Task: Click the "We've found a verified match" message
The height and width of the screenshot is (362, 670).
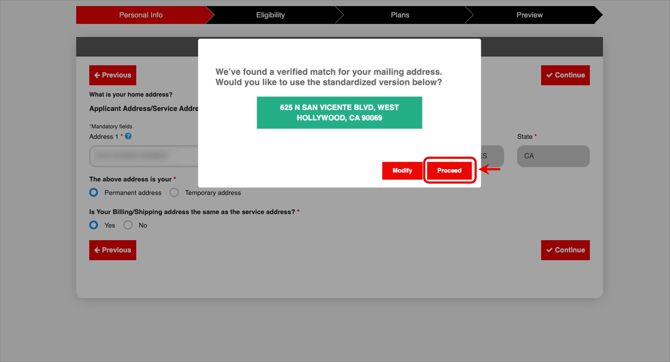Action: (329, 77)
